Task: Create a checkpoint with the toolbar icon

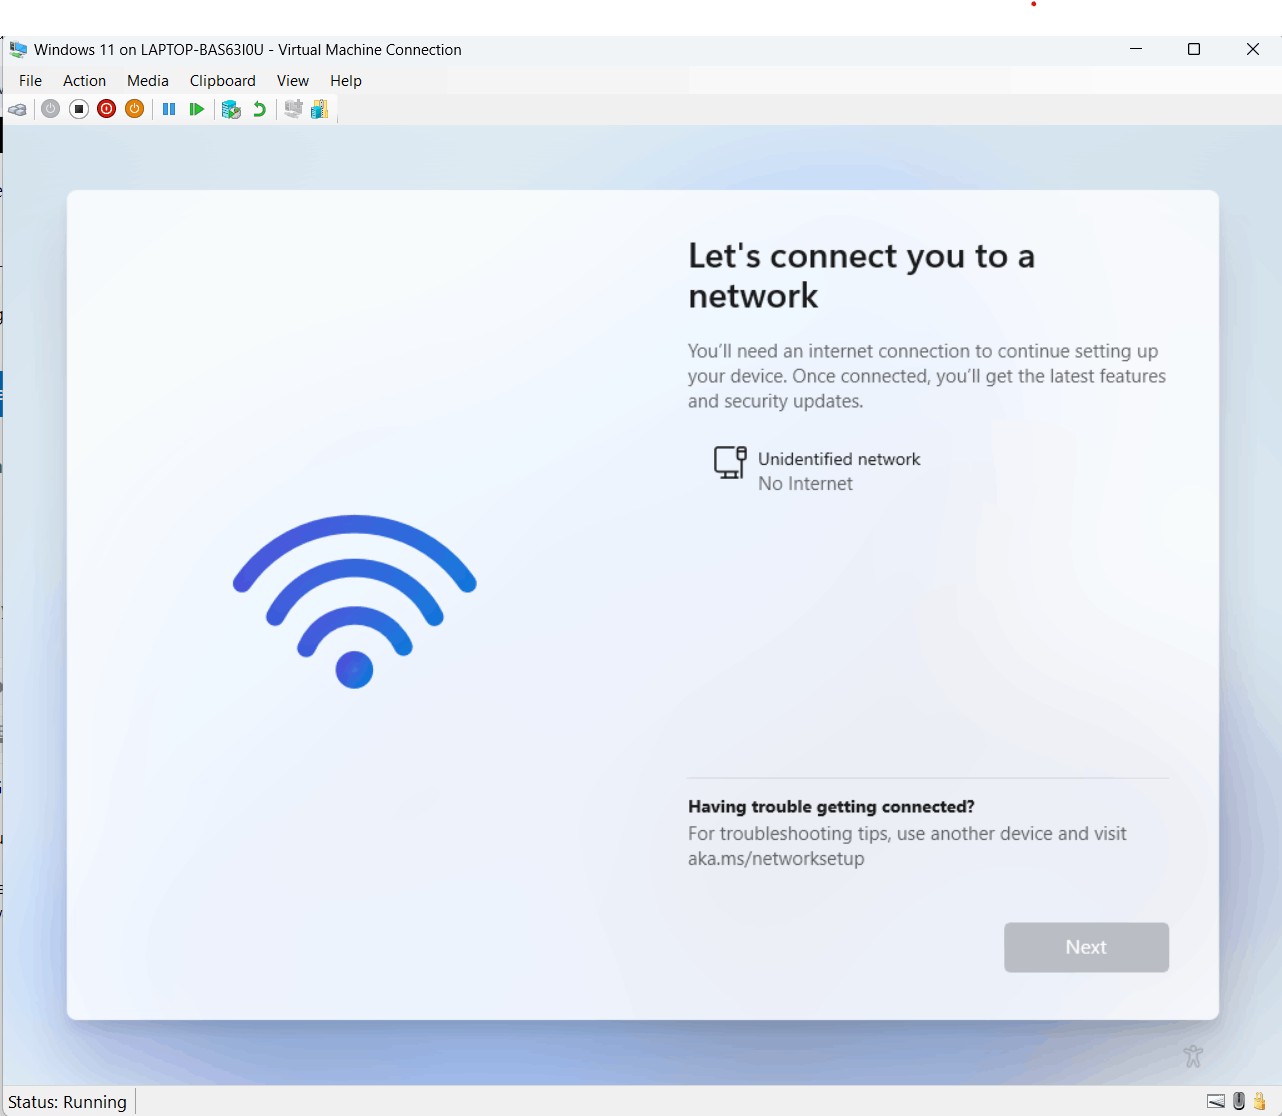Action: point(231,109)
